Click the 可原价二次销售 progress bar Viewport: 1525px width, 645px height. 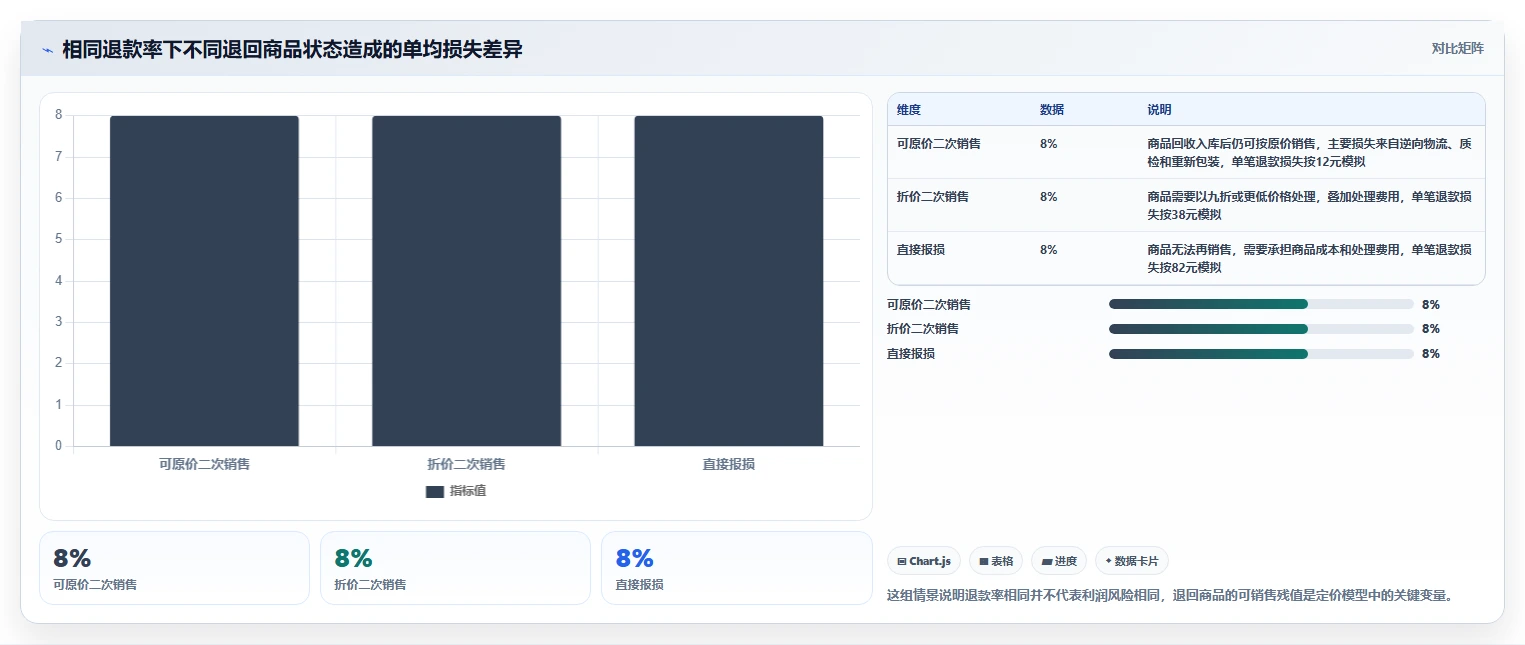coord(1261,304)
